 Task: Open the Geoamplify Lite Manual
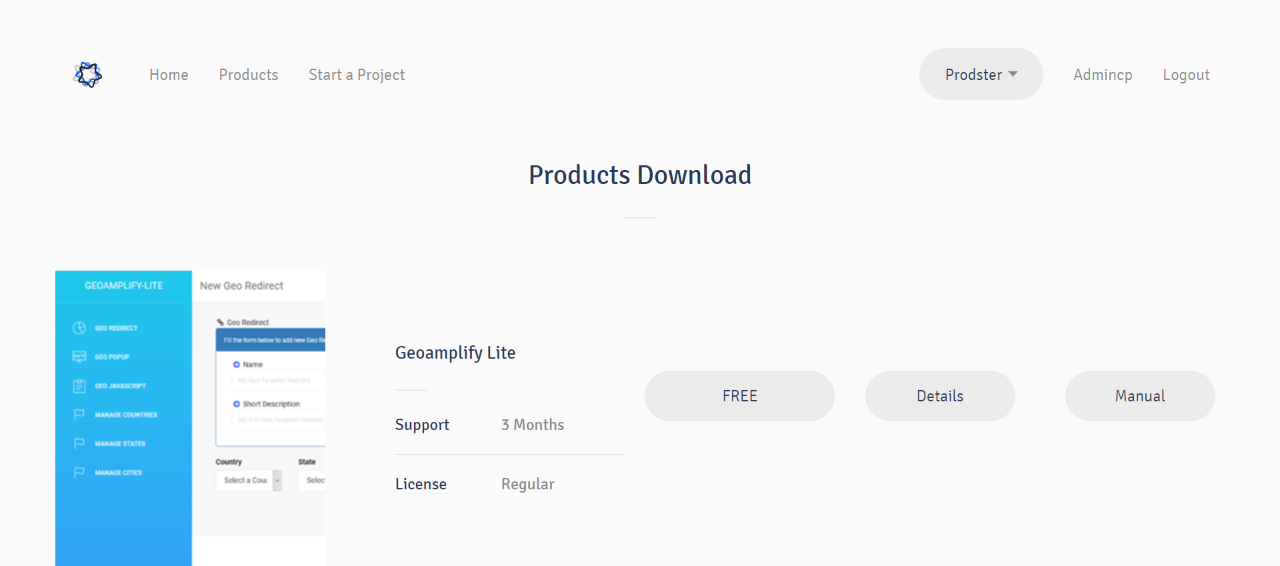(x=1140, y=396)
